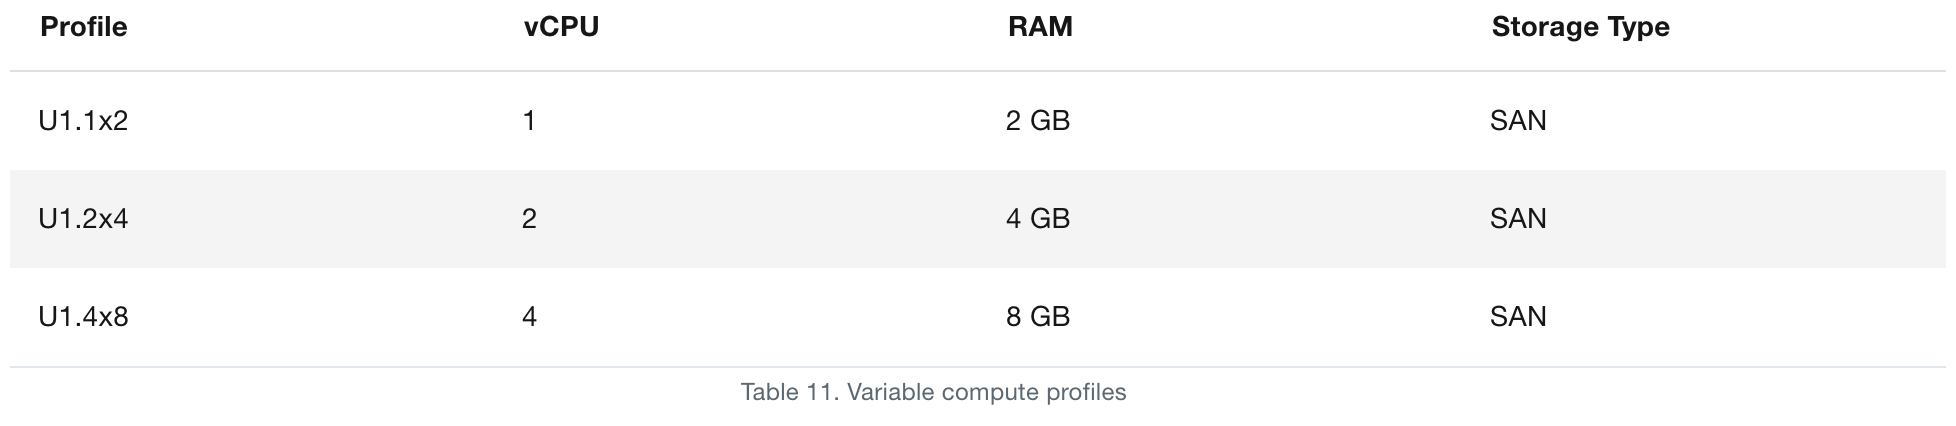This screenshot has width=1956, height=426.
Task: Click the Table 11 caption text
Action: pos(933,392)
